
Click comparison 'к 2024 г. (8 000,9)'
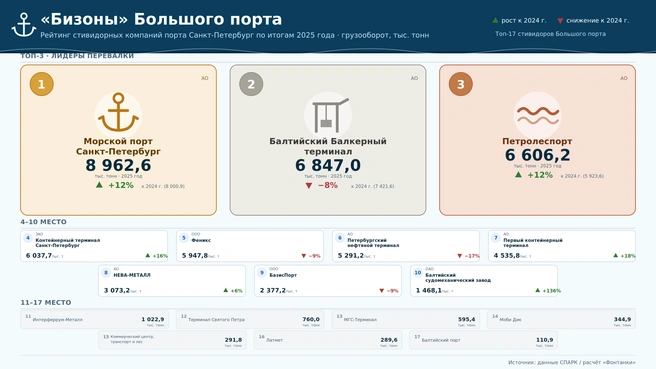pyautogui.click(x=163, y=186)
